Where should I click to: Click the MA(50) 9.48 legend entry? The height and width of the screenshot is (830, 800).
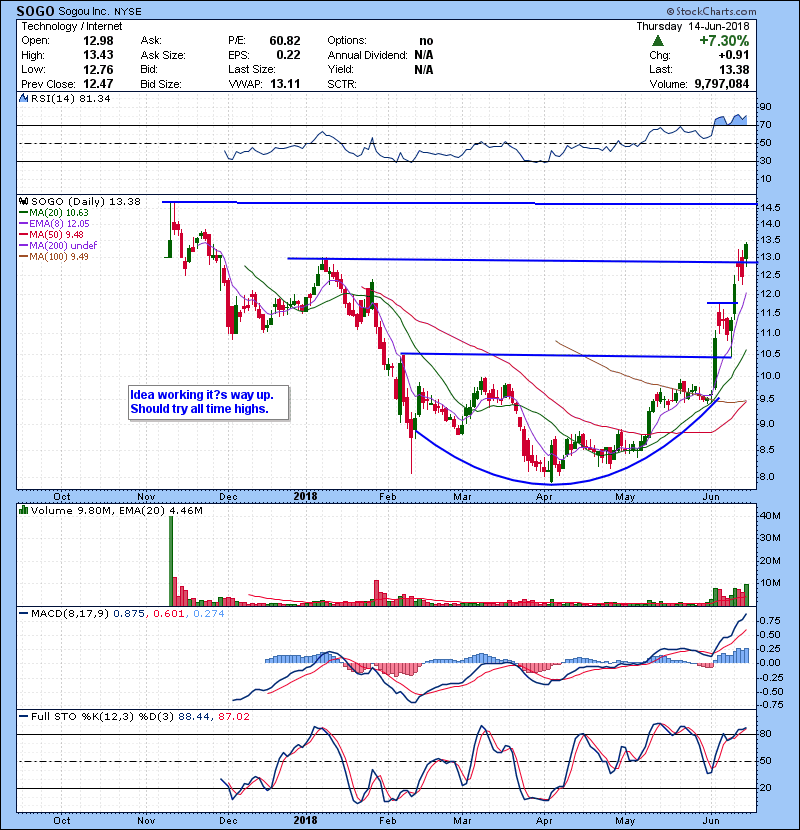[x=51, y=234]
